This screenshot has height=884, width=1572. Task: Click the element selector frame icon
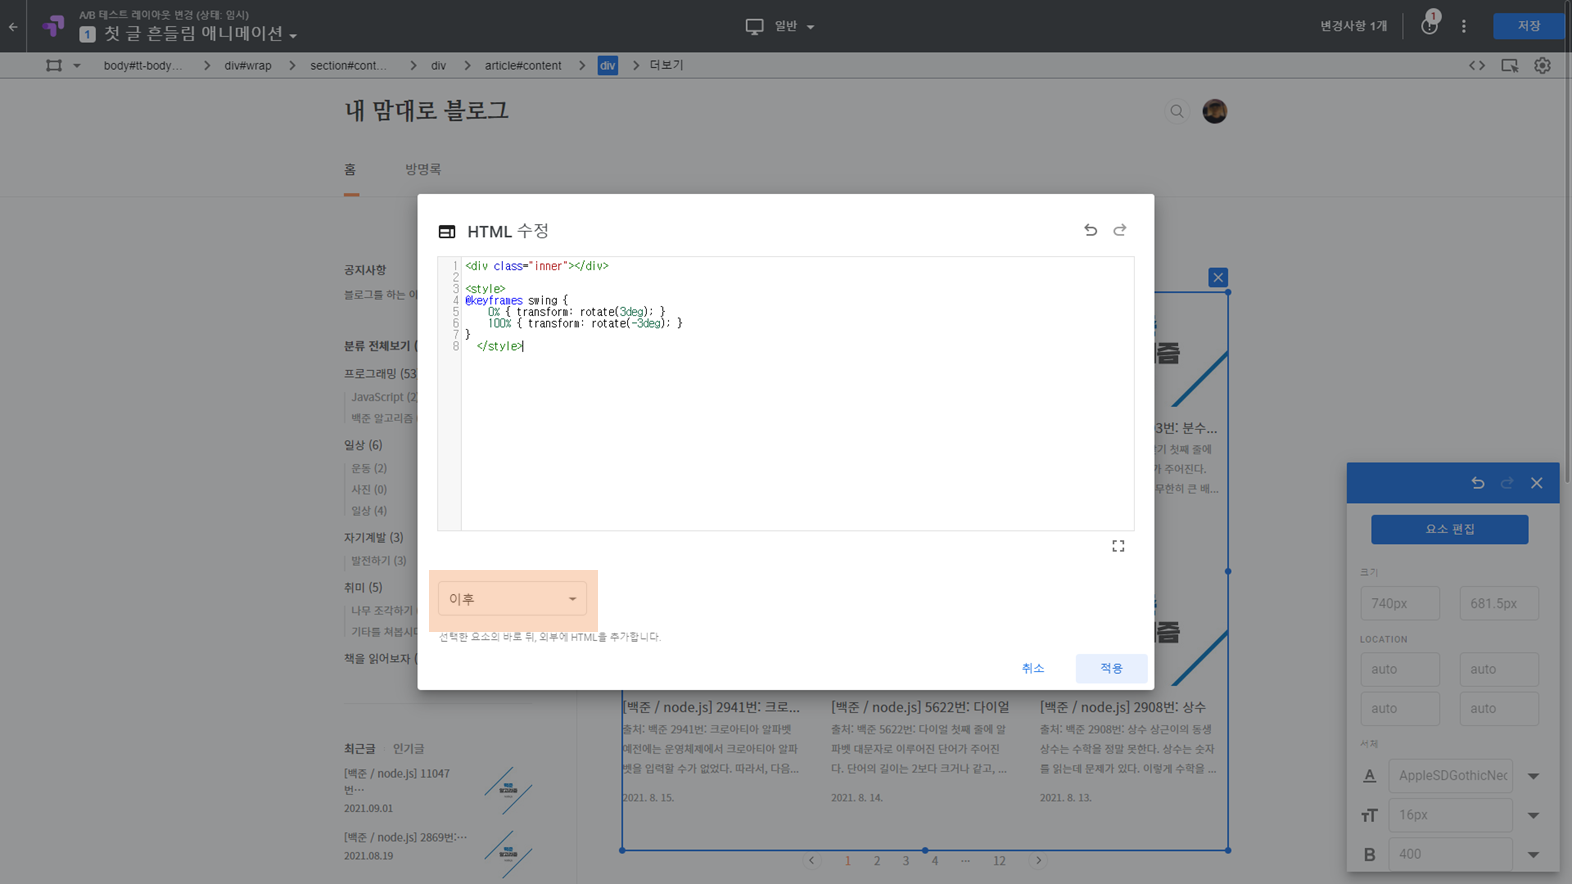pos(54,65)
